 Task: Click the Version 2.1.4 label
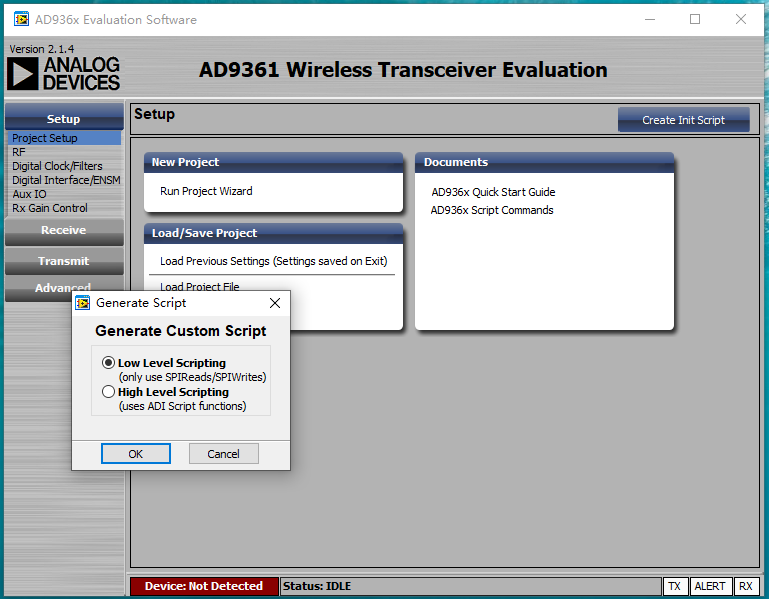click(x=42, y=49)
